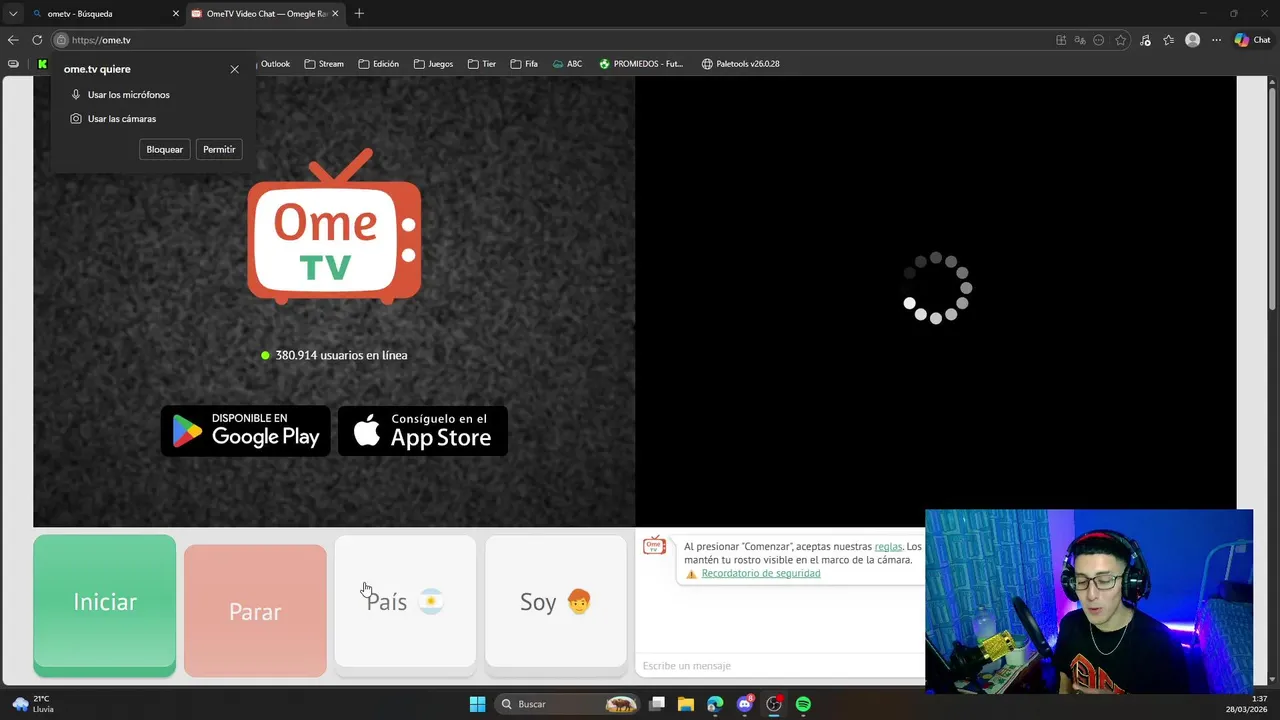Close the 'ometv - Búsqueda' tab
The image size is (1280, 720).
pyautogui.click(x=176, y=13)
